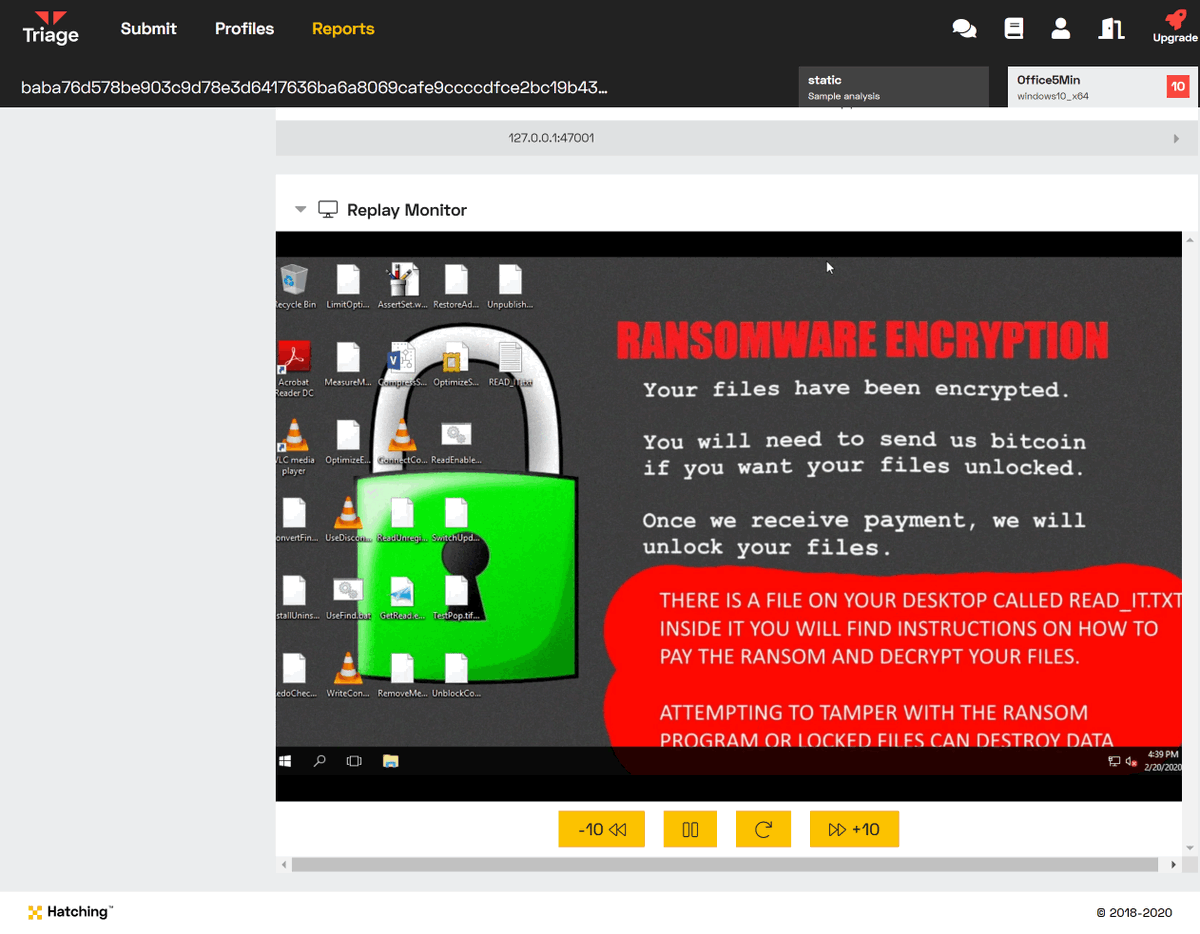The width and height of the screenshot is (1200, 934).
Task: Select the UseDiscon... VLC file icon
Action: 348,520
